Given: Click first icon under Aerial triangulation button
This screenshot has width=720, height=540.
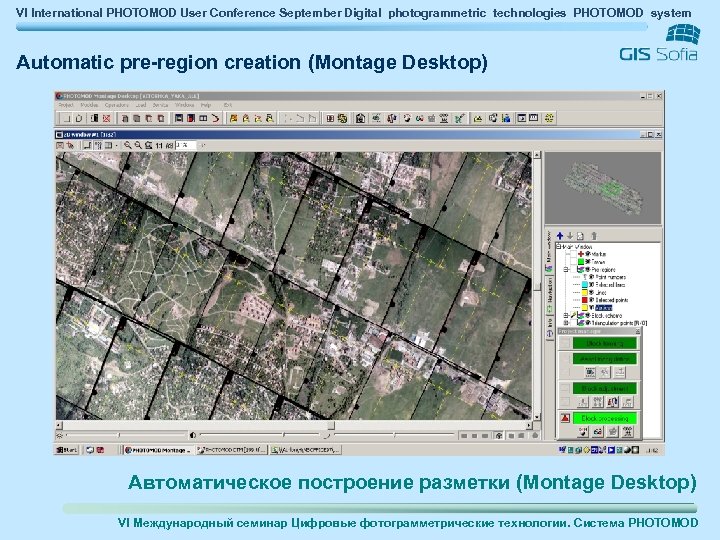Looking at the screenshot, I should tap(590, 372).
